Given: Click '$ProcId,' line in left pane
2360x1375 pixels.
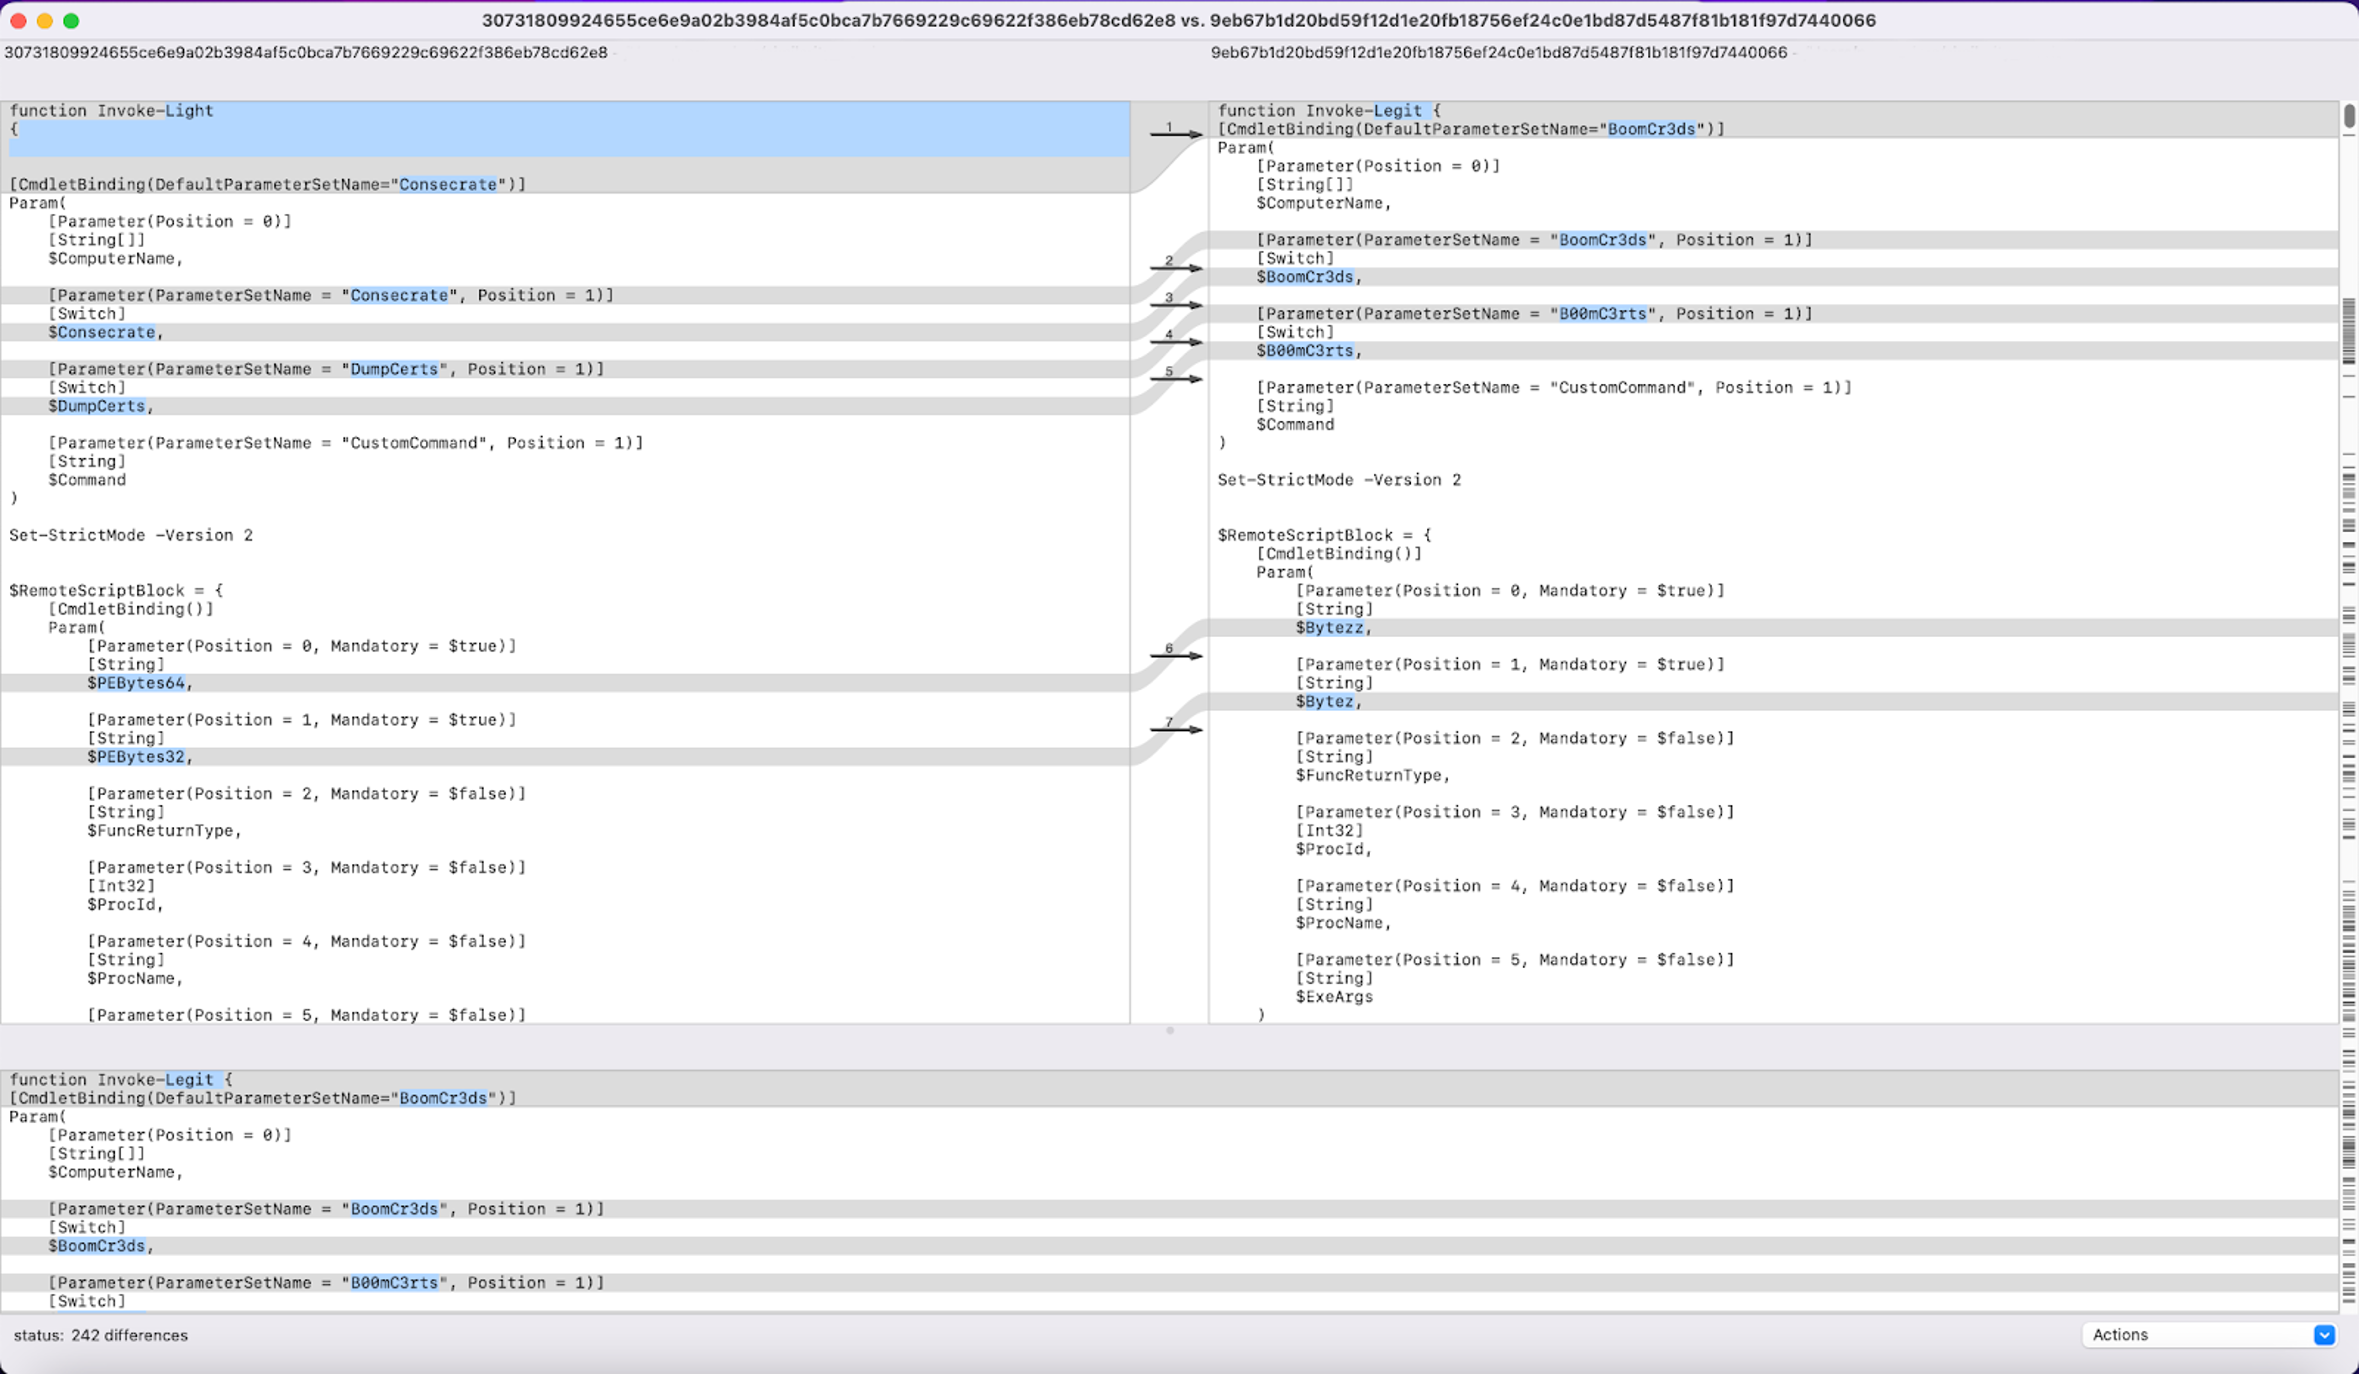Looking at the screenshot, I should [x=125, y=905].
